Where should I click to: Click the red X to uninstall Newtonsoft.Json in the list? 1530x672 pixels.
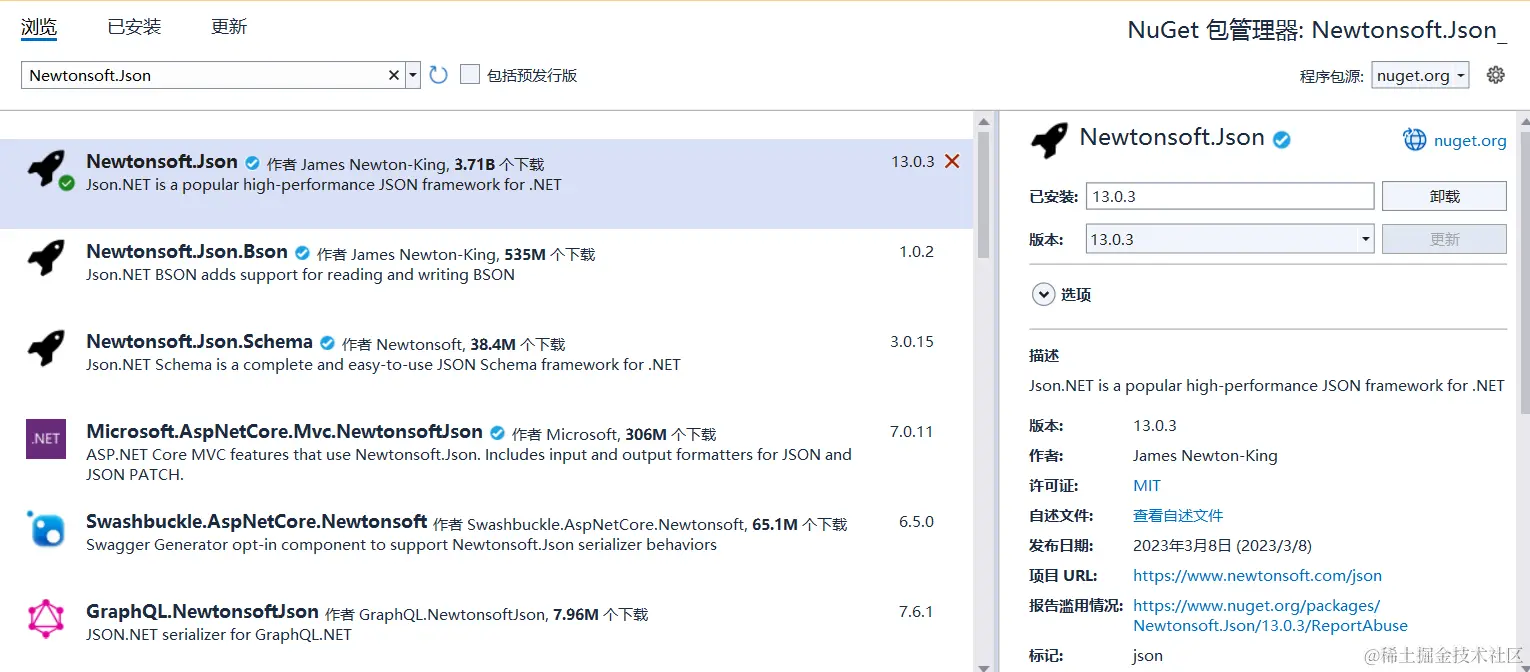coord(952,161)
